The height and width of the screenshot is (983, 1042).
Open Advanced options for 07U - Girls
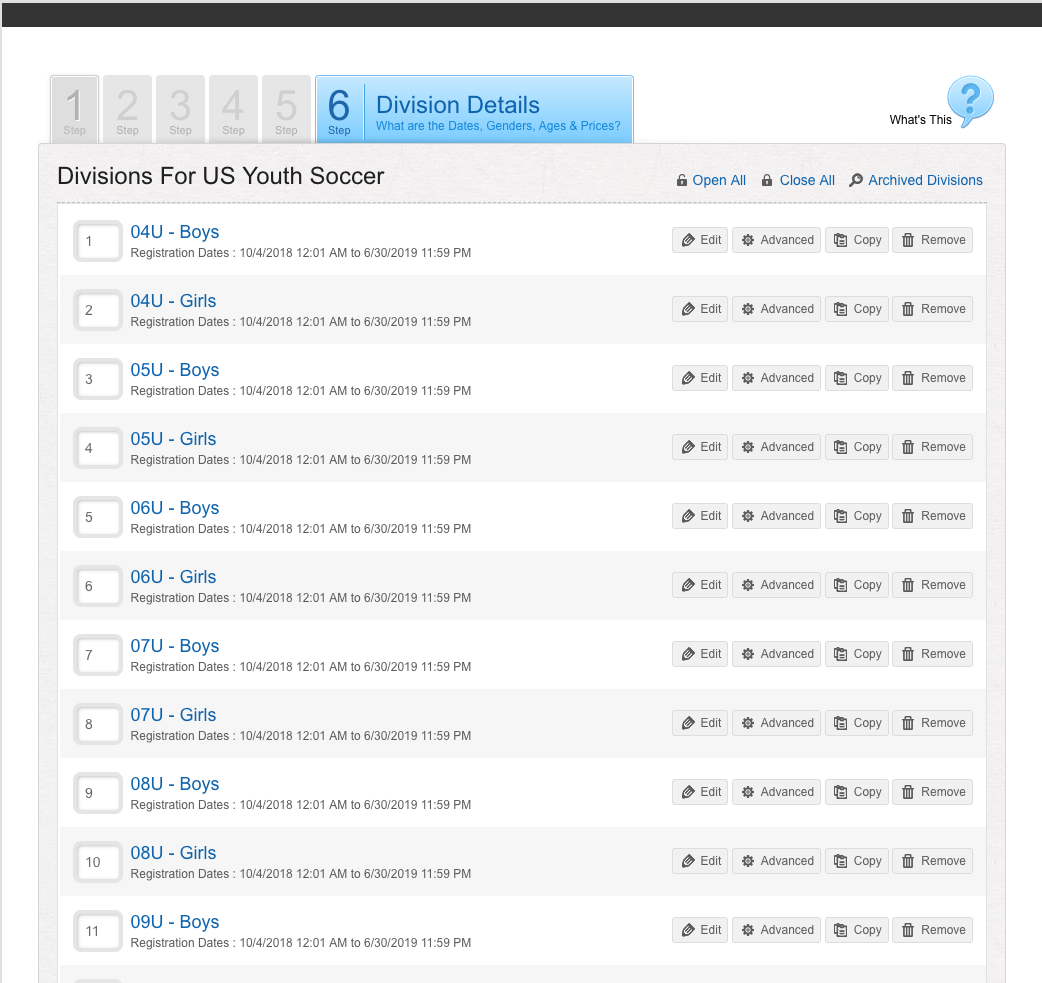point(776,723)
